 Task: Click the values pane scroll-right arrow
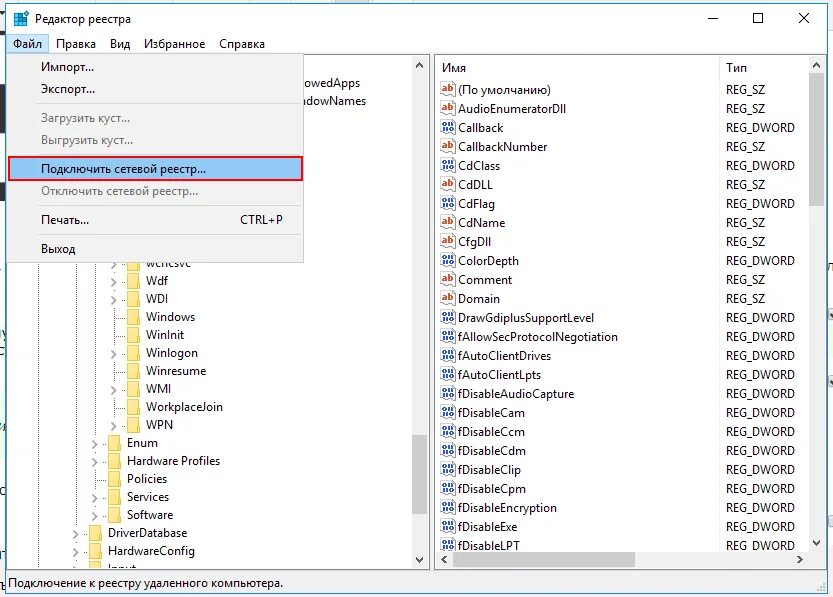click(800, 559)
